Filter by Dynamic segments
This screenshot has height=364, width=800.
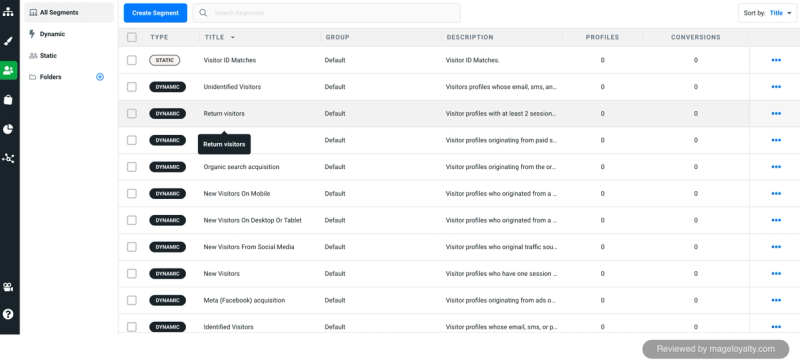52,34
